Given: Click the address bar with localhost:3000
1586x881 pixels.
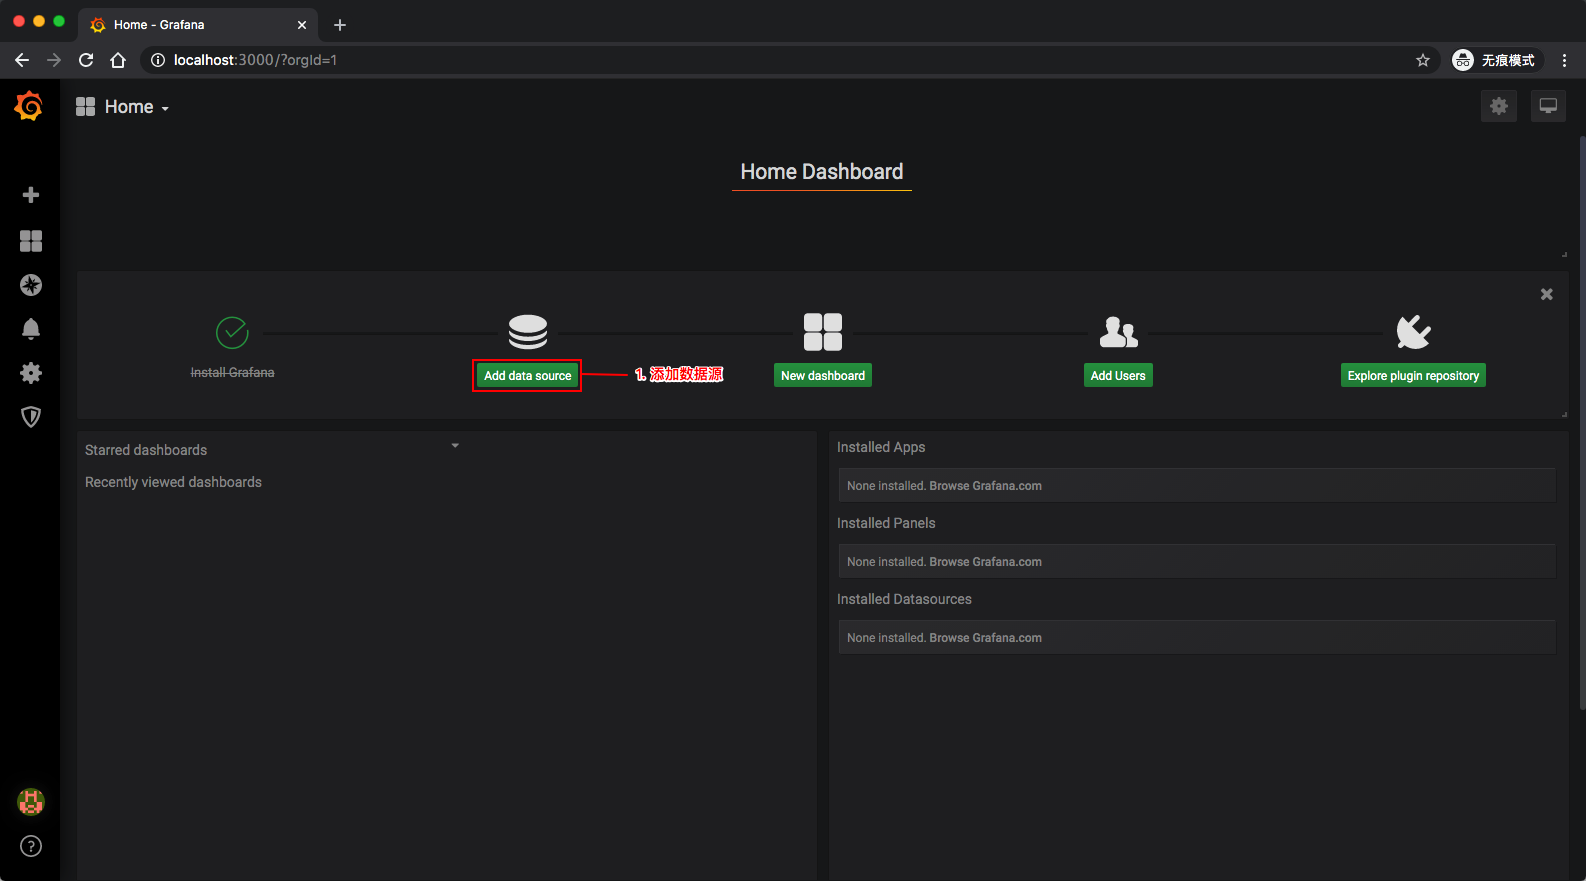Looking at the screenshot, I should [x=790, y=60].
